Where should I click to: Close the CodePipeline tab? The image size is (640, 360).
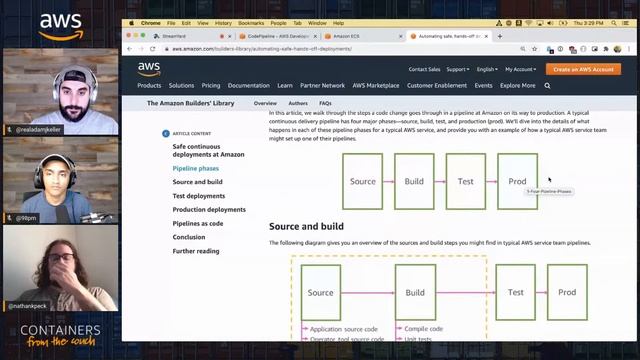point(315,36)
